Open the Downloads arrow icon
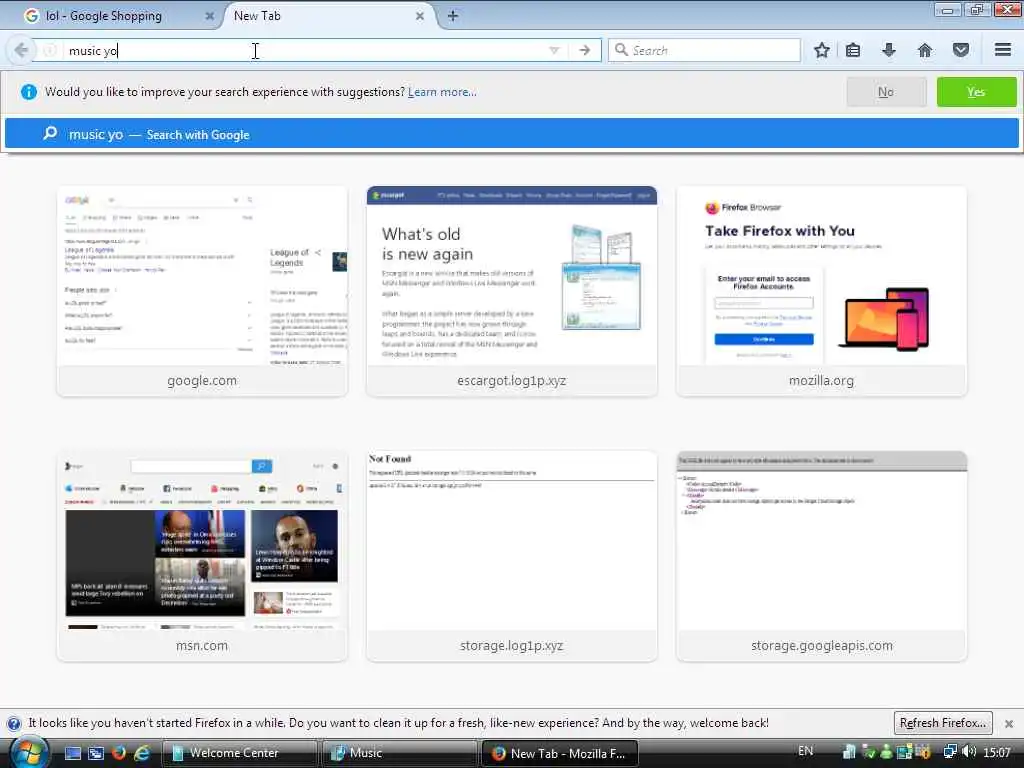 click(x=888, y=50)
